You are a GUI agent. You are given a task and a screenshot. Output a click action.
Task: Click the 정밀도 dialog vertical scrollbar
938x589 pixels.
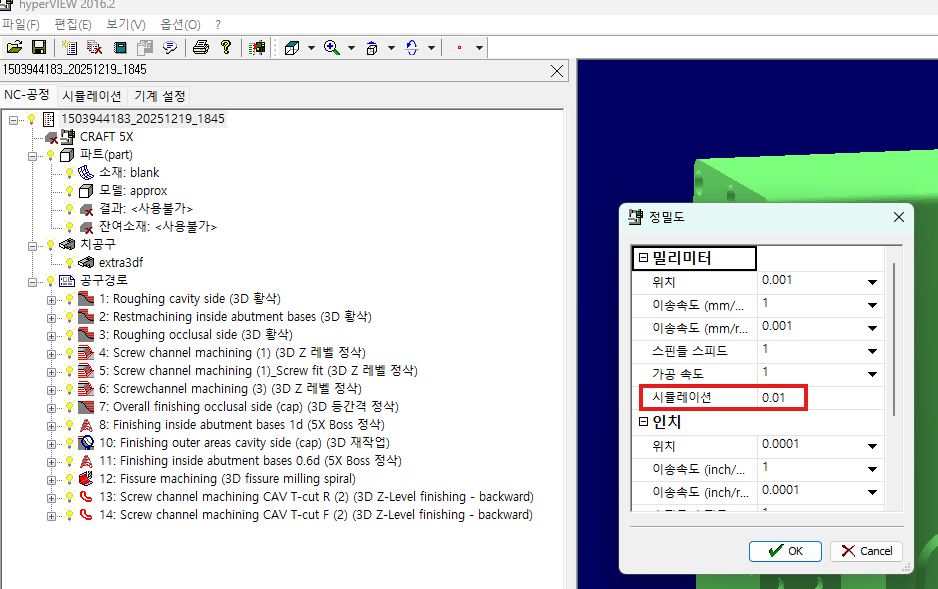tap(893, 340)
